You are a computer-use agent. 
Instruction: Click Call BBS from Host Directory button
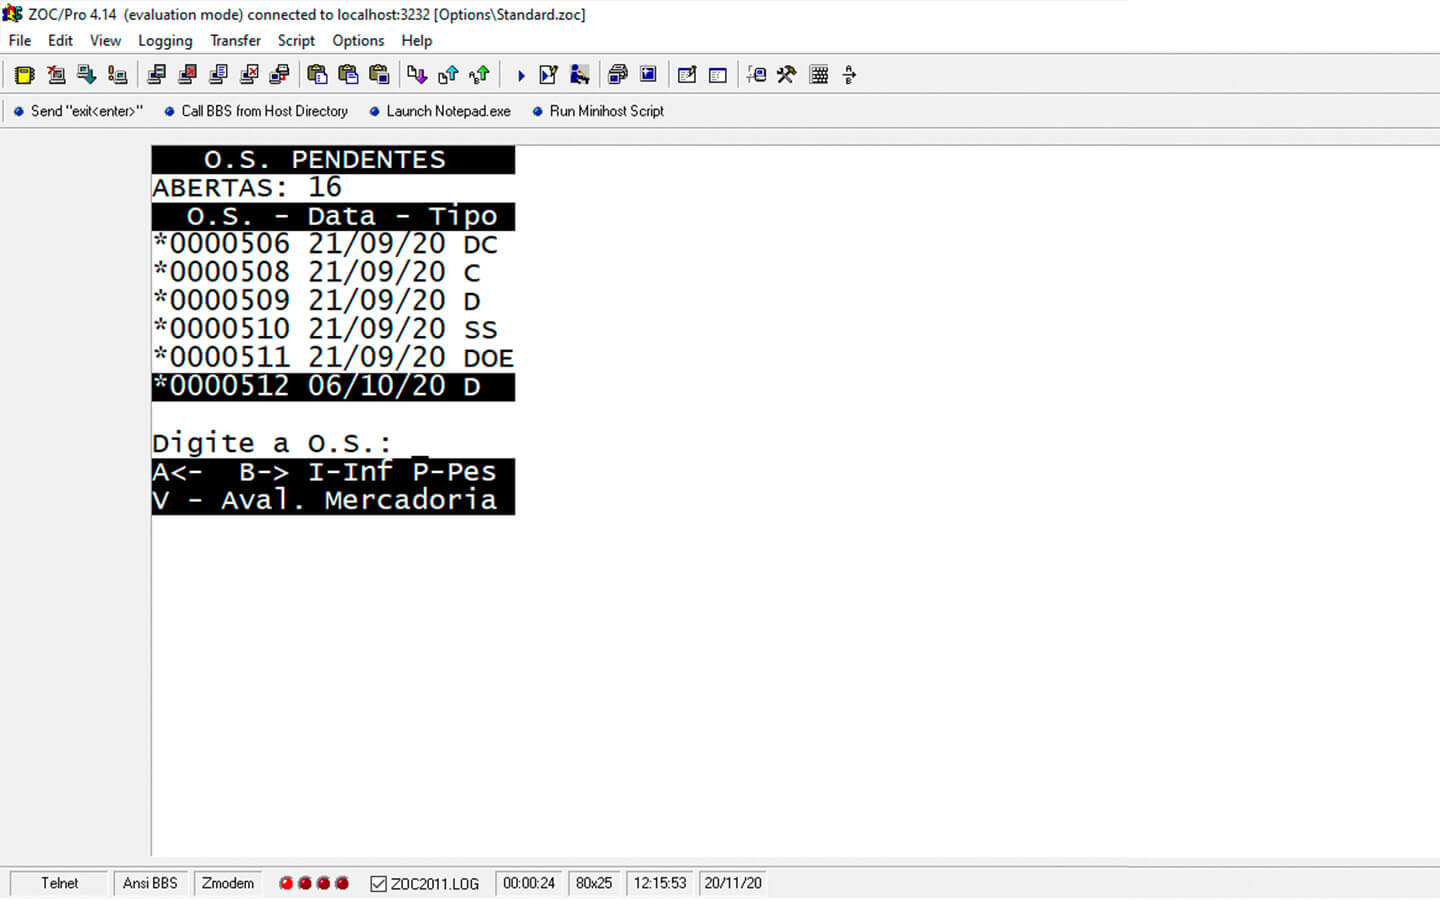(256, 111)
